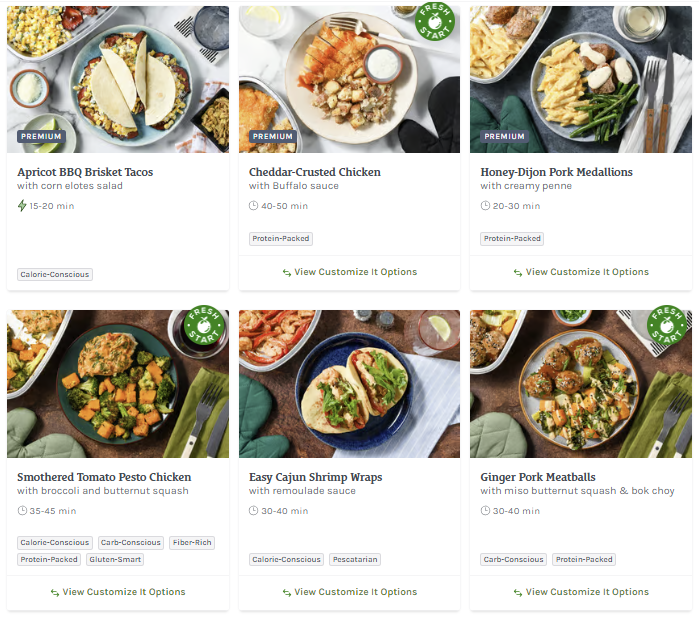
Task: Click the Fiber-Rich tag on Pesto Chicken
Action: pyautogui.click(x=192, y=543)
